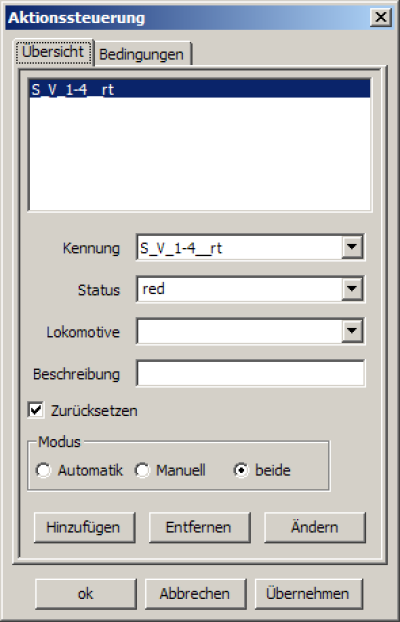Cancel with the Abbrechen button
Image resolution: width=400 pixels, height=622 pixels.
pyautogui.click(x=195, y=594)
